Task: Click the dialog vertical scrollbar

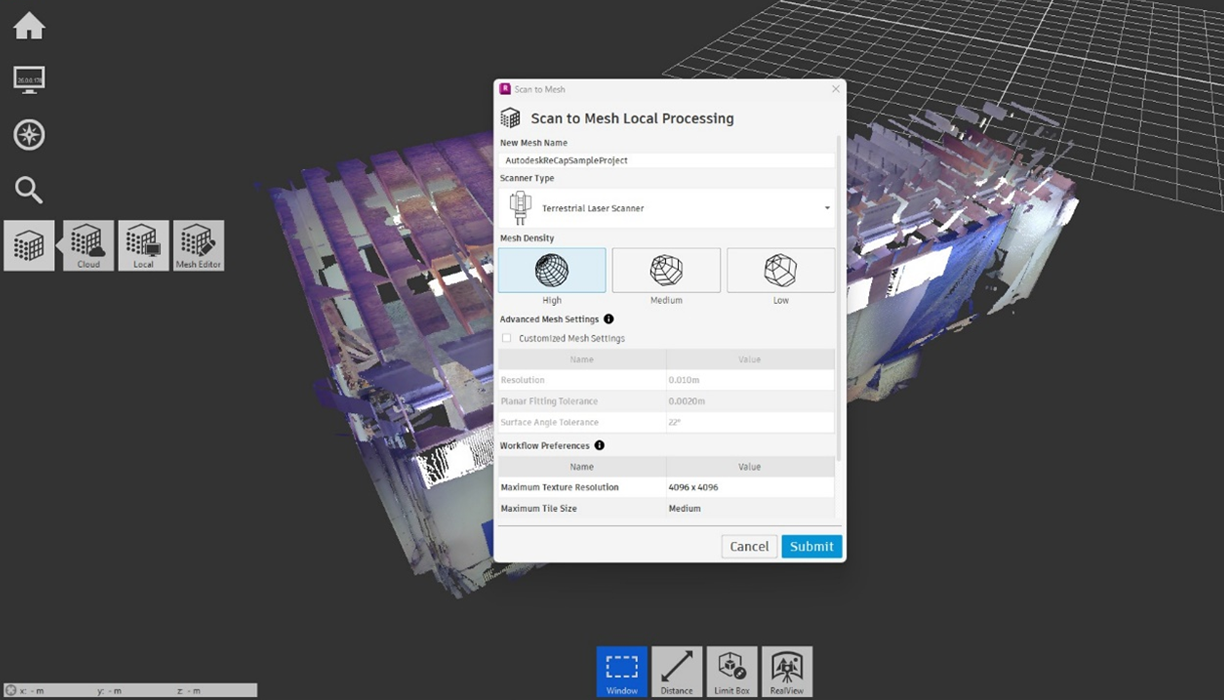Action: 840,300
